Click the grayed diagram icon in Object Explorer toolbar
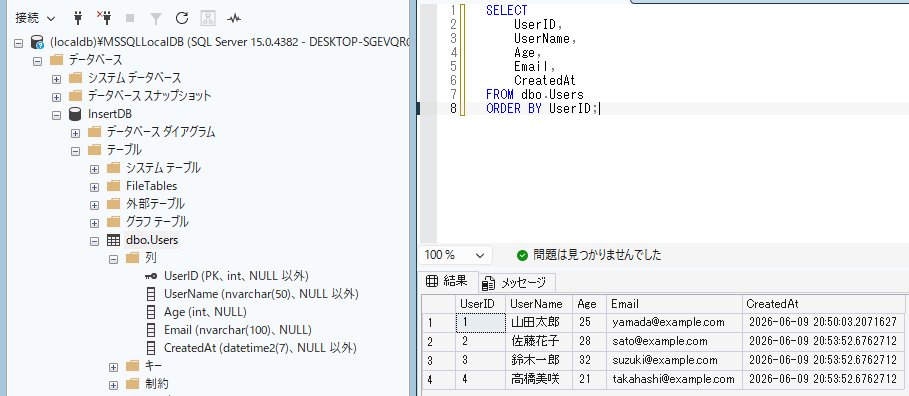Image resolution: width=909 pixels, height=396 pixels. [208, 19]
